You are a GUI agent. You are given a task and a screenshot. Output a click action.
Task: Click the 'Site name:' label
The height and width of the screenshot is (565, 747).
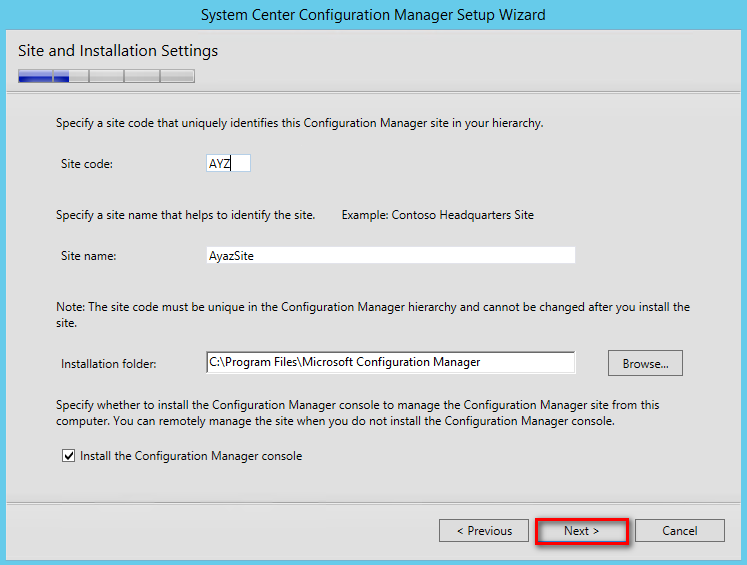(x=89, y=256)
